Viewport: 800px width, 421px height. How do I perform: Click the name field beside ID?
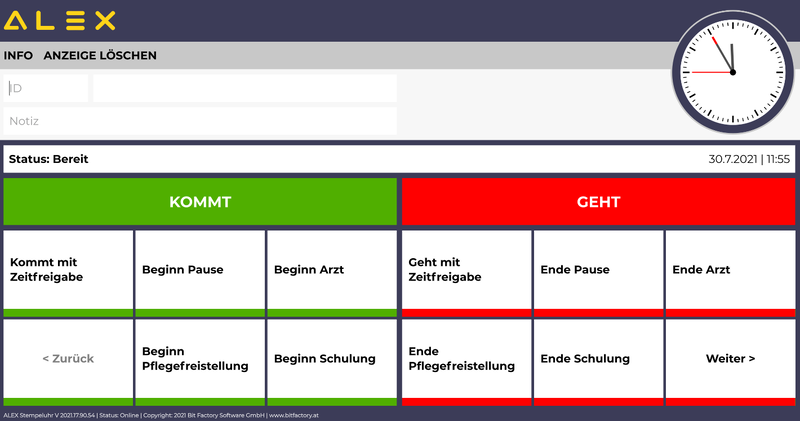[x=245, y=88]
